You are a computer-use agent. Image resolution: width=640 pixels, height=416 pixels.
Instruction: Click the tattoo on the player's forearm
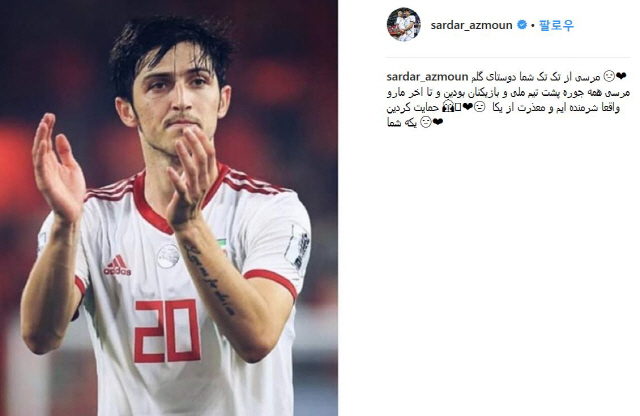209,280
